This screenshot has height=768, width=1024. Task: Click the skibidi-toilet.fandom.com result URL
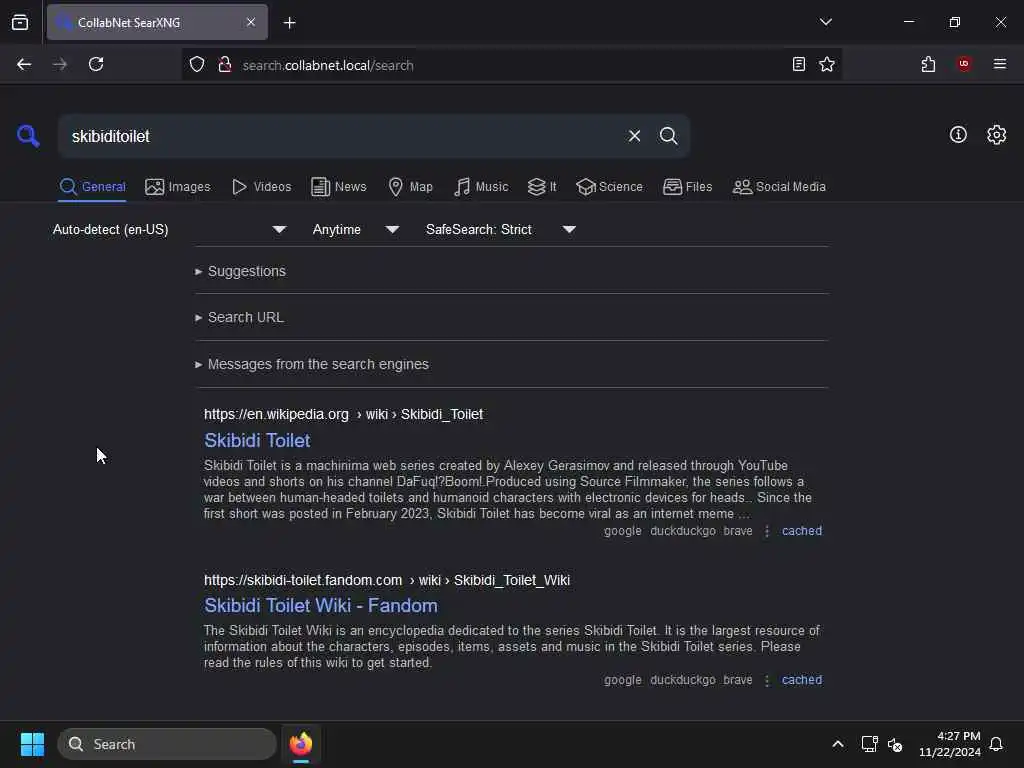(x=387, y=581)
